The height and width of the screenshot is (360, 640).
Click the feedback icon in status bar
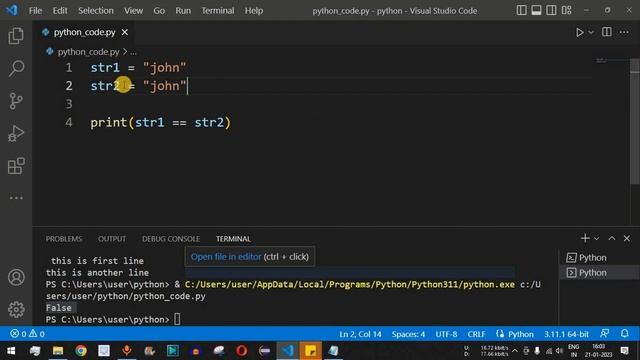point(604,334)
